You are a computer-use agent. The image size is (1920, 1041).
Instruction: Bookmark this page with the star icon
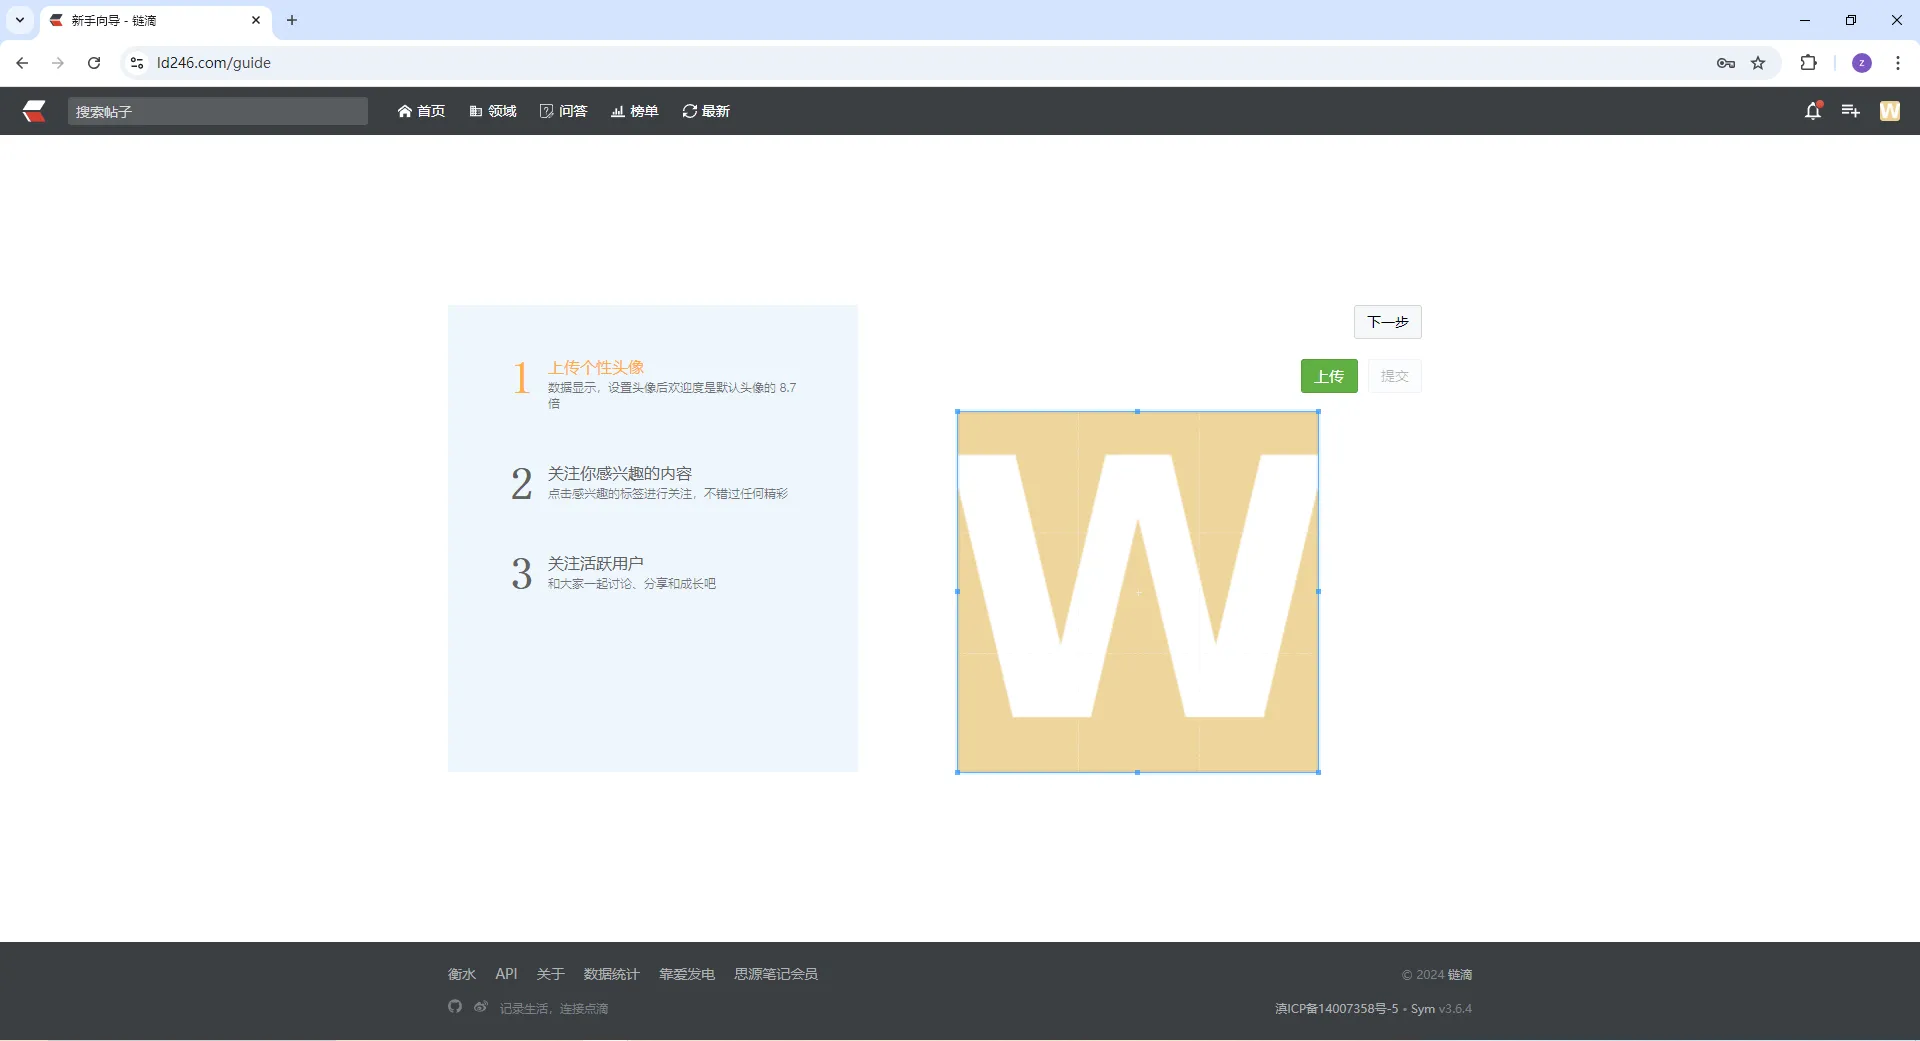[1758, 63]
